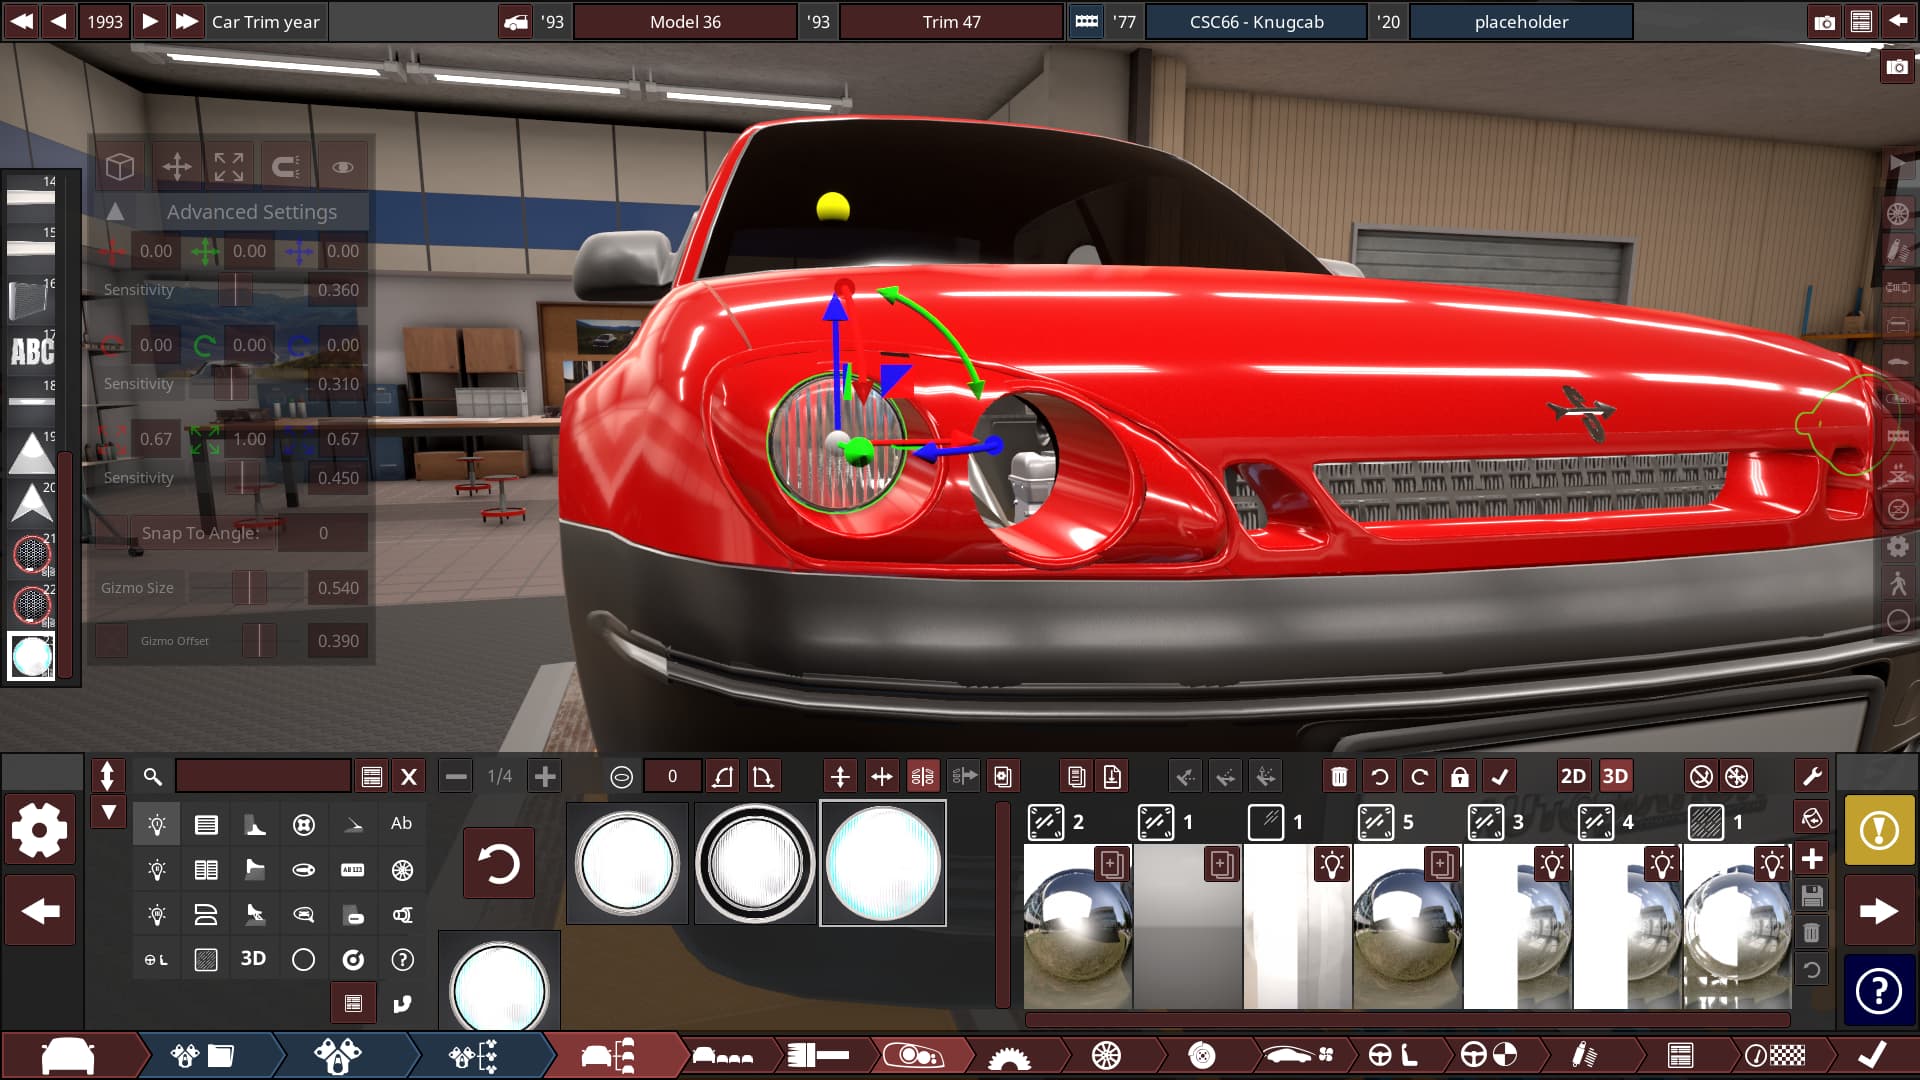Open the headlights tab in the bottom bar
Screen dimensions: 1920x1080
[x=912, y=1055]
